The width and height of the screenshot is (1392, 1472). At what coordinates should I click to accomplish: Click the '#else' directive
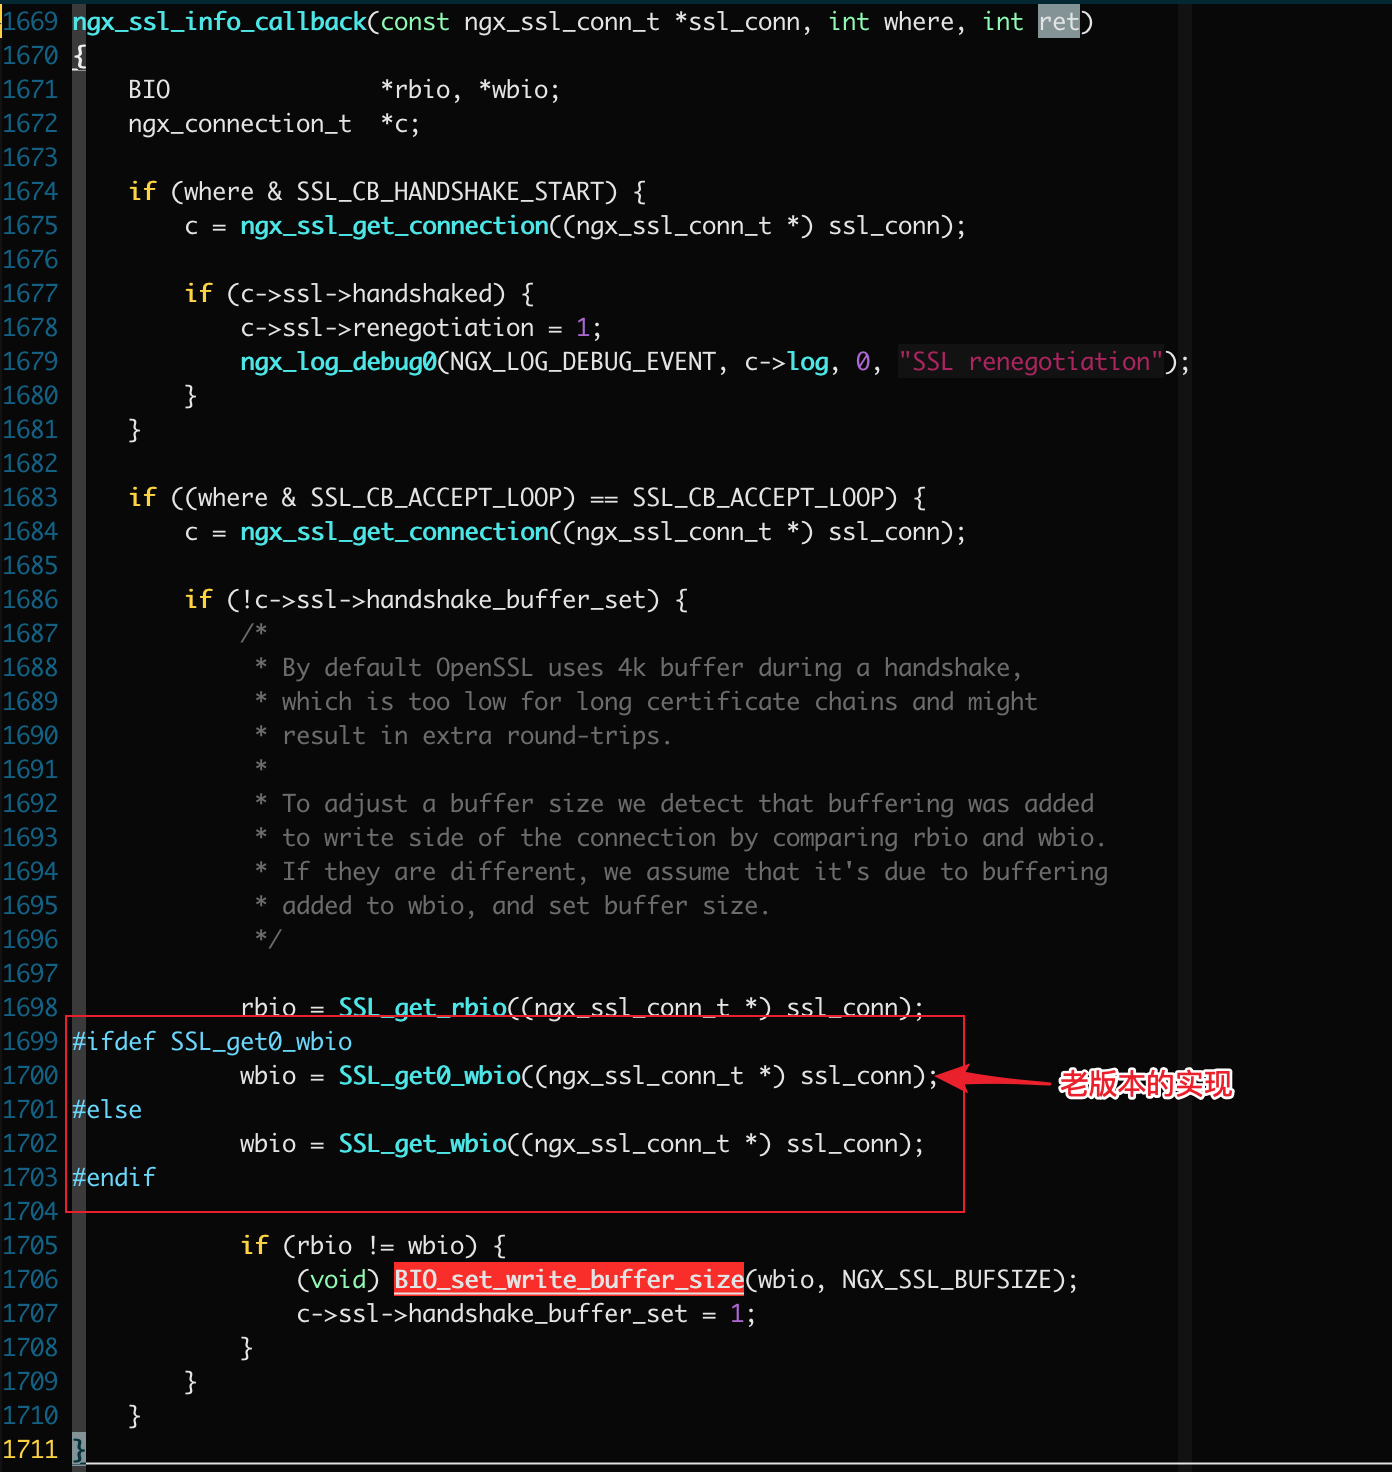pyautogui.click(x=107, y=1110)
